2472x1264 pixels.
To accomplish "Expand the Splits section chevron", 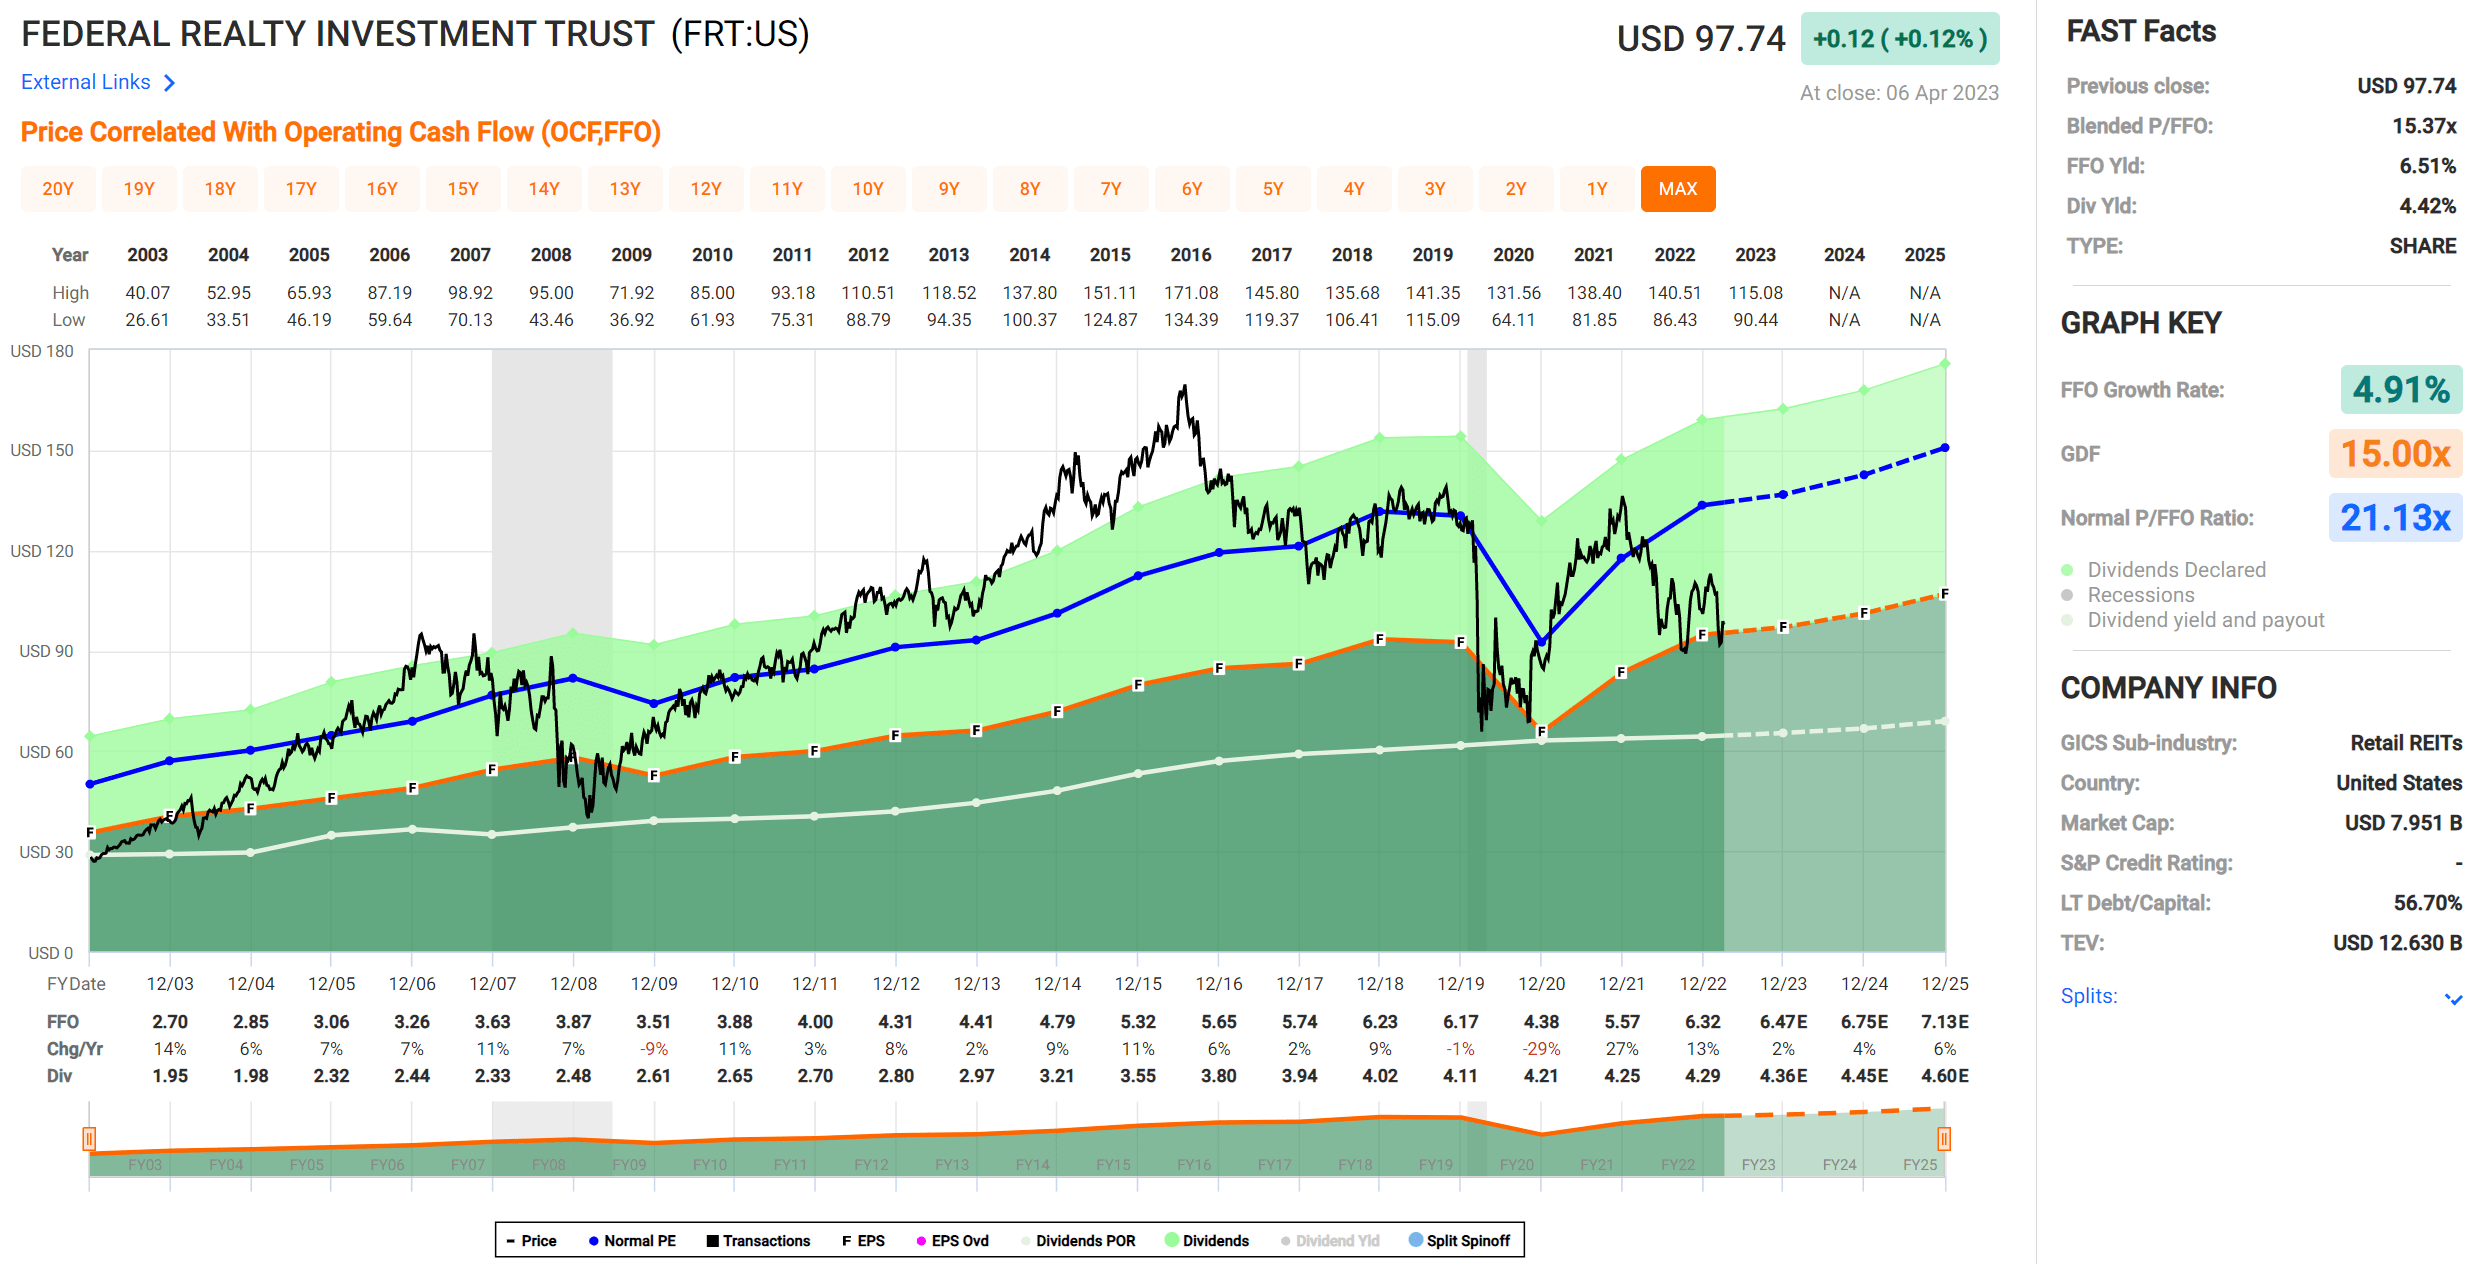I will click(2452, 998).
